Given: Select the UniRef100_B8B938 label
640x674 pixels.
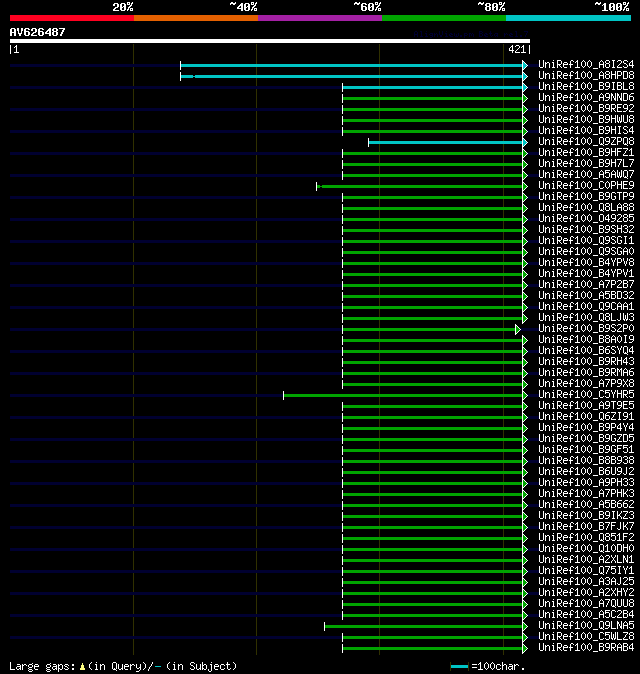Looking at the screenshot, I should (x=586, y=460).
